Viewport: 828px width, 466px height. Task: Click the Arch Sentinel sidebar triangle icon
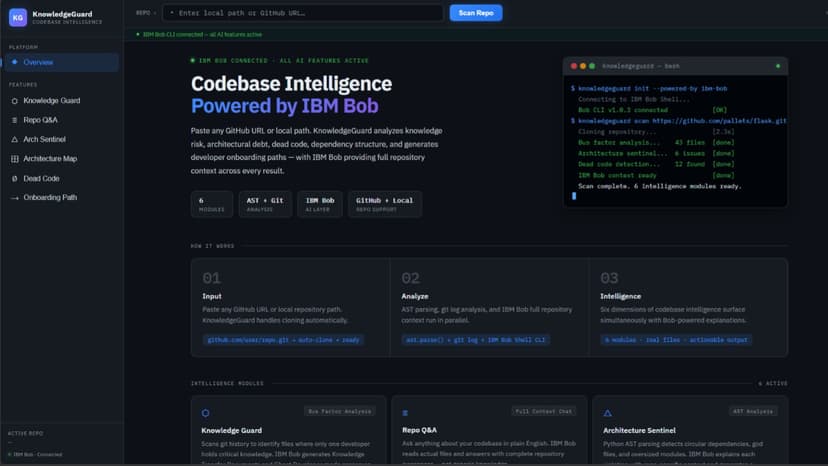click(15, 139)
